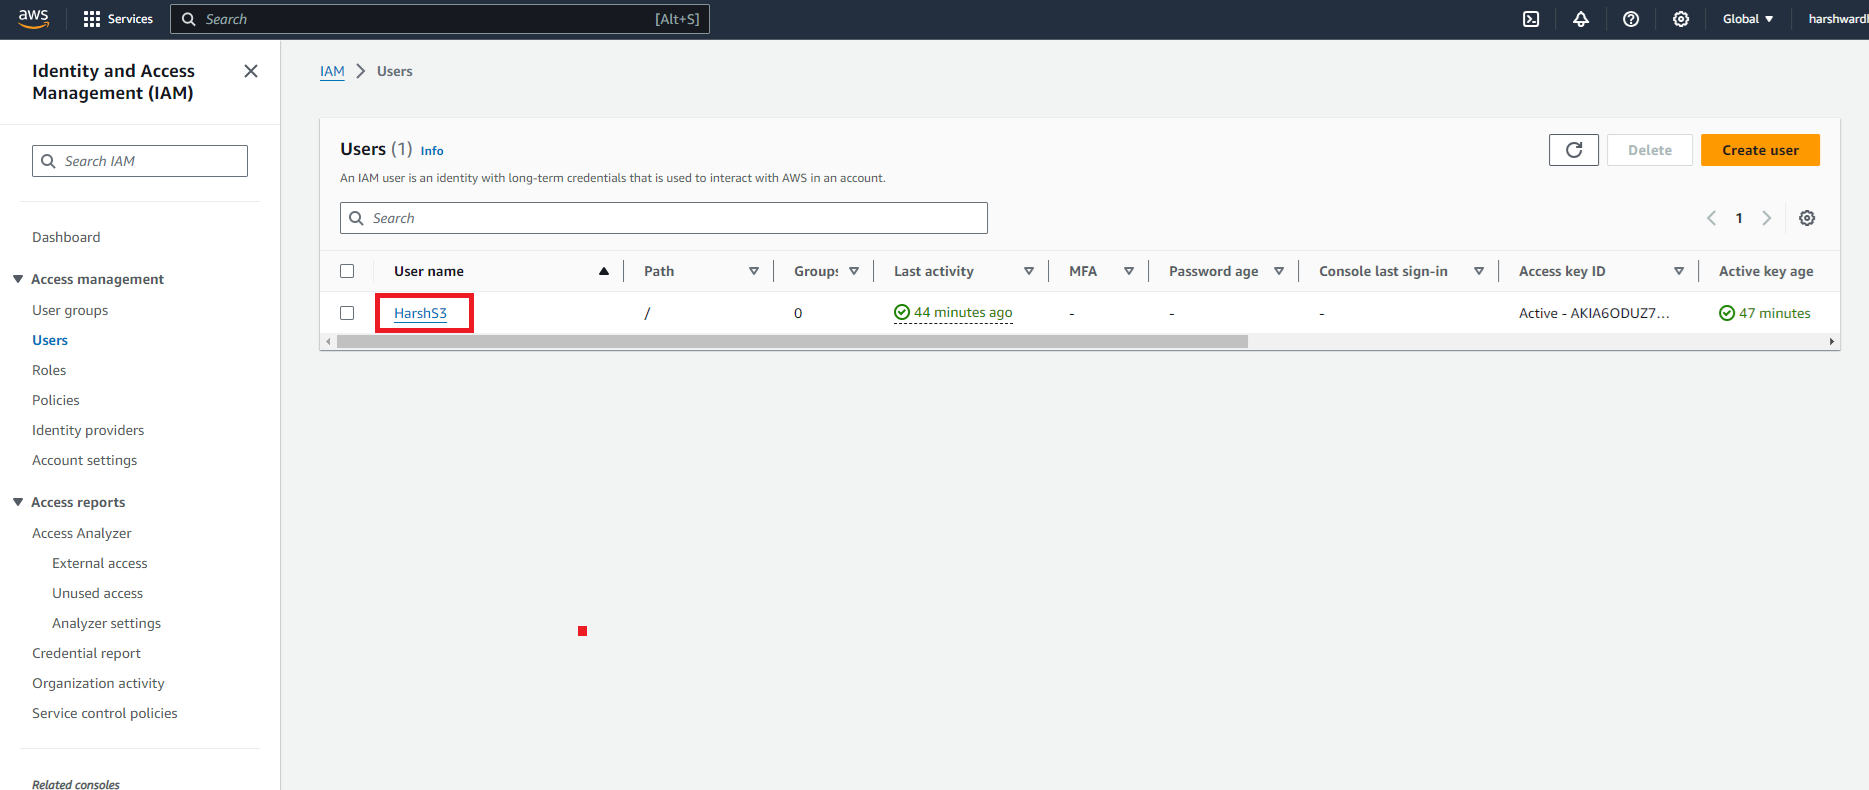1869x790 pixels.
Task: Open the Info link beside Users
Action: pos(432,151)
